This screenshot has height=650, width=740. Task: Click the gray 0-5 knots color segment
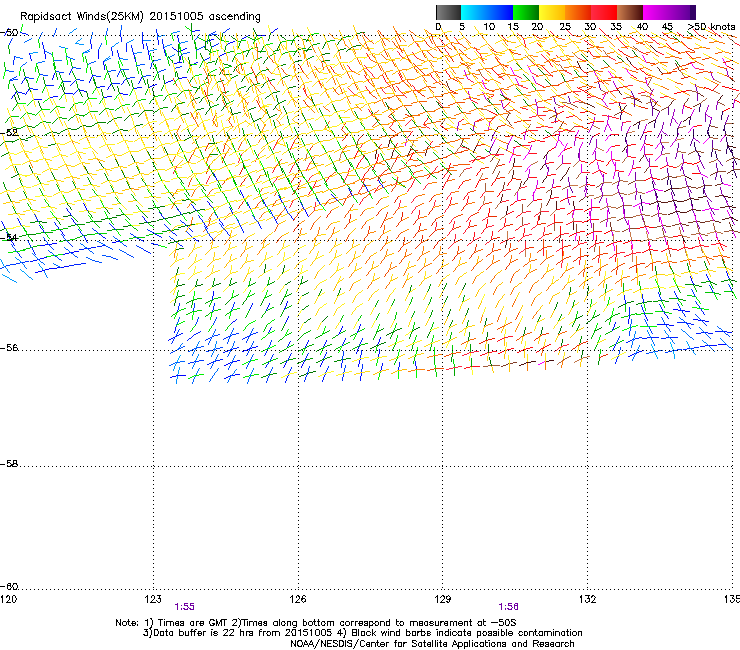pos(448,12)
